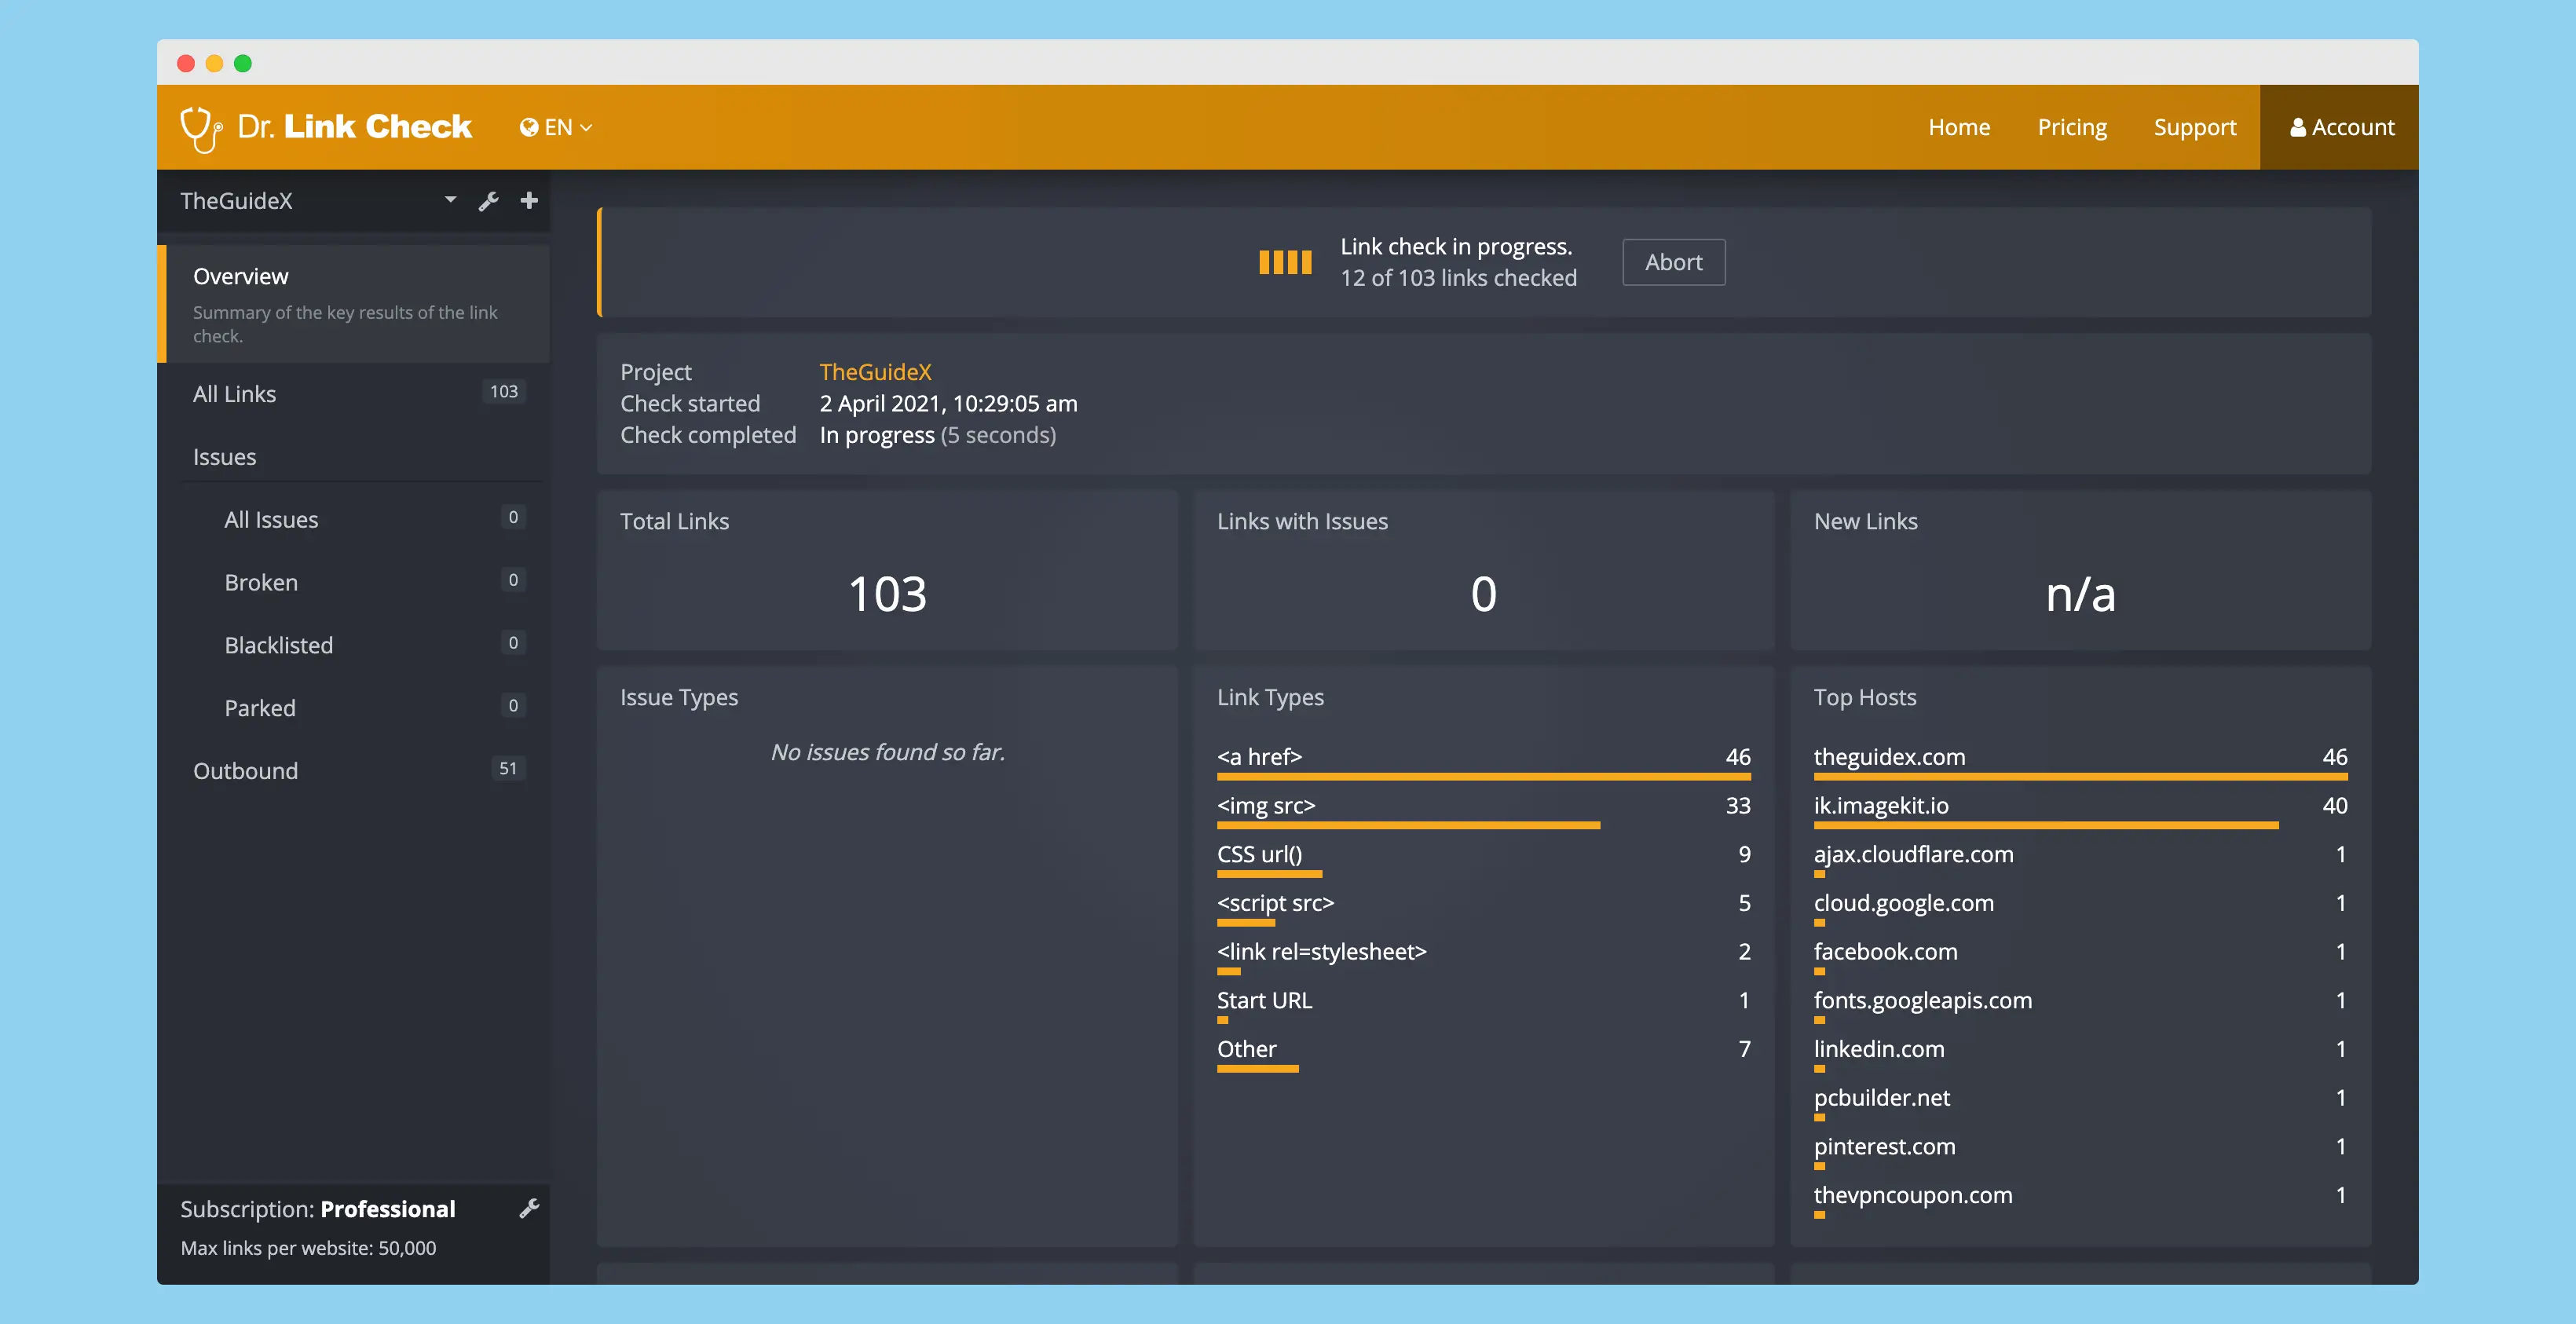Open the TheGuideX project link

(875, 371)
